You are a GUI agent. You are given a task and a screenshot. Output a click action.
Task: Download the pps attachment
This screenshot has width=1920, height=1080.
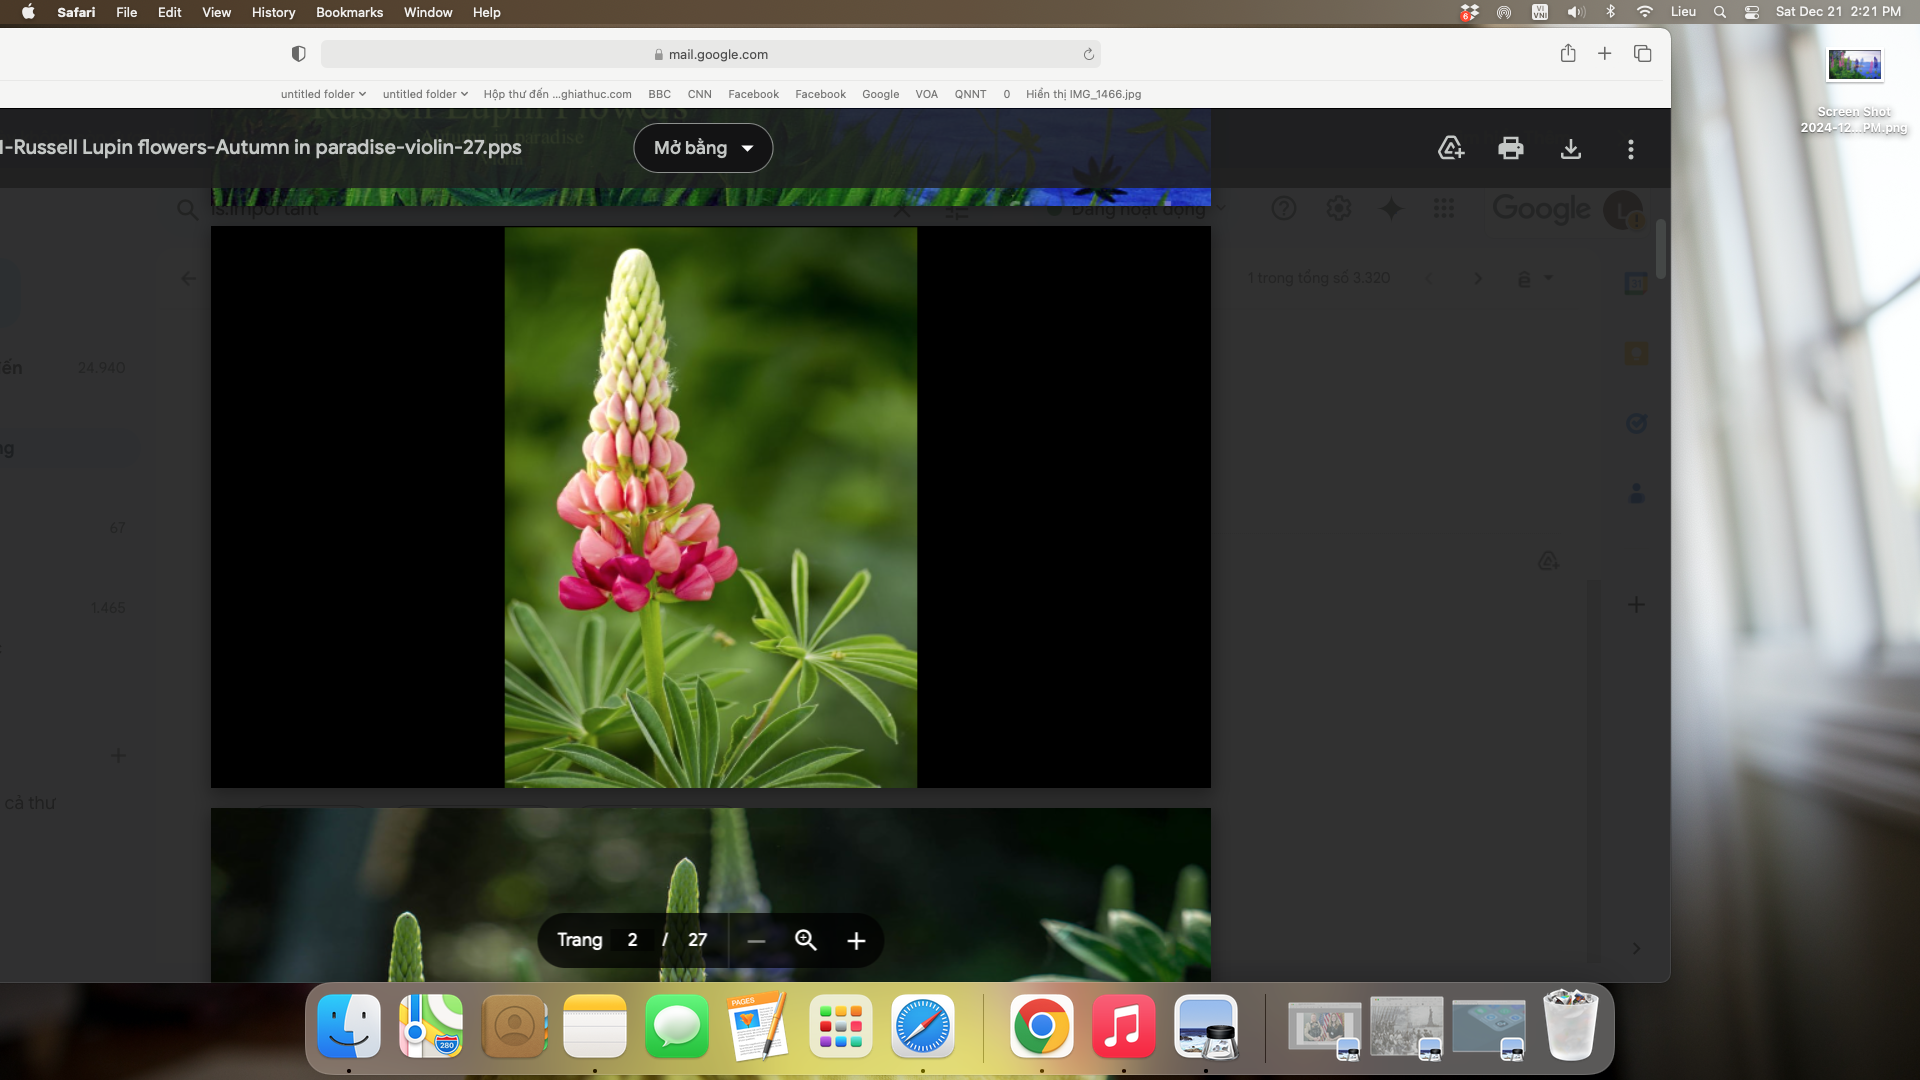1570,149
